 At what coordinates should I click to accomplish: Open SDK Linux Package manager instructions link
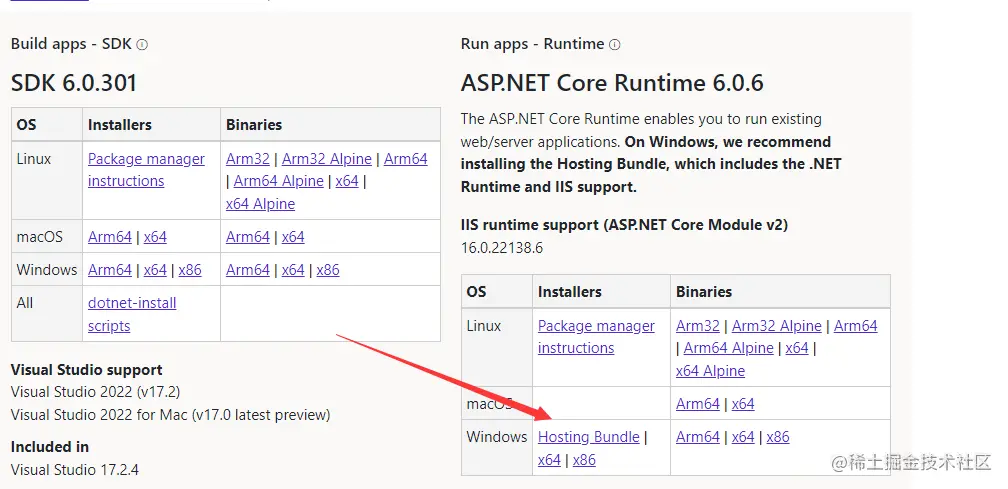(x=146, y=170)
